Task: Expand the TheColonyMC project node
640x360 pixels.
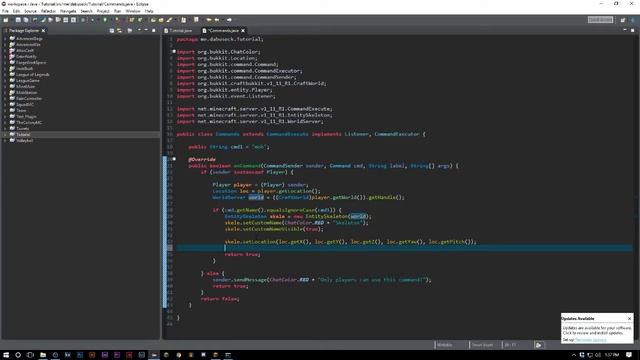Action: 5,122
